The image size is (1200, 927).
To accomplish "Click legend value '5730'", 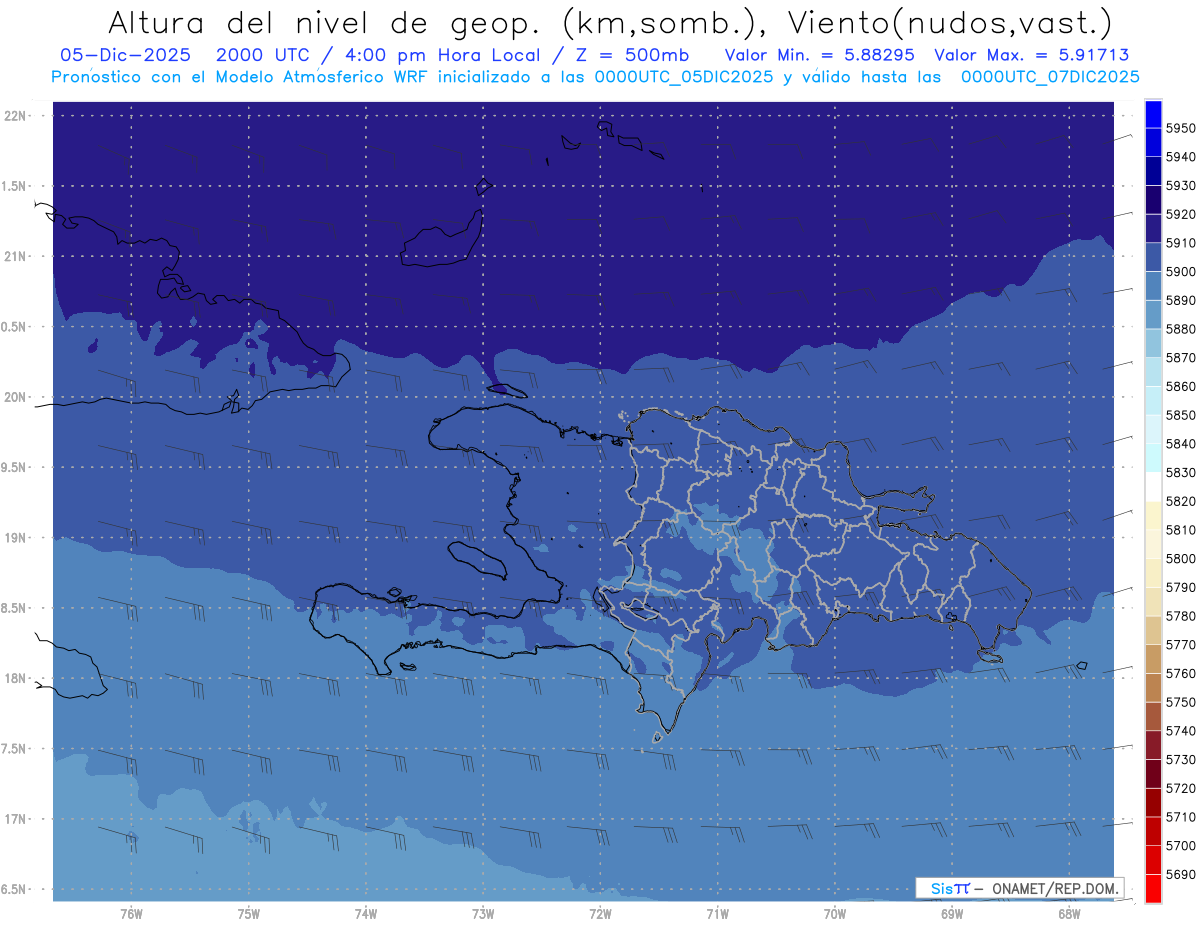I will (x=1181, y=759).
